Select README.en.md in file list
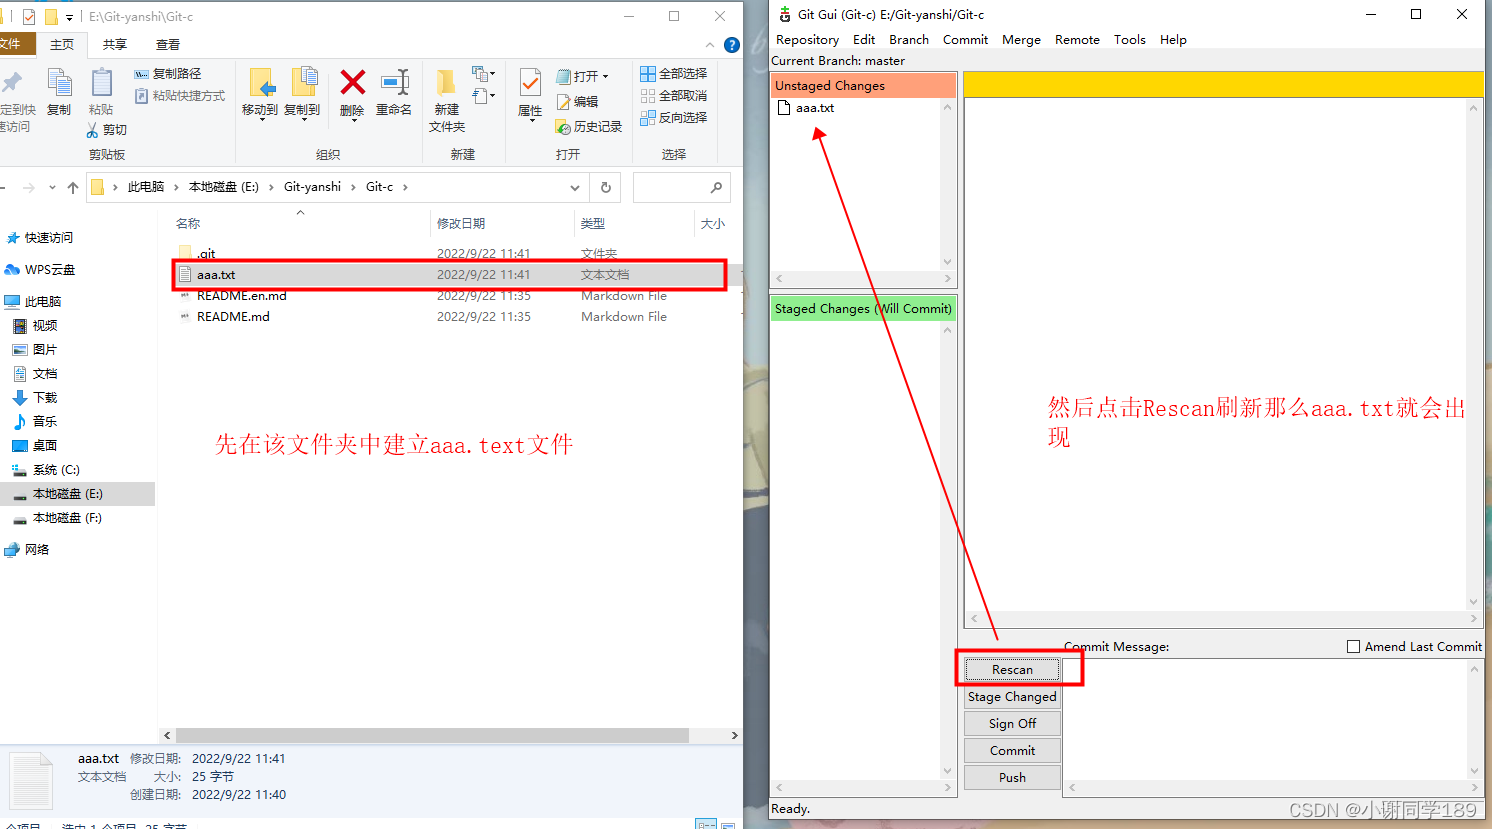 point(450,296)
